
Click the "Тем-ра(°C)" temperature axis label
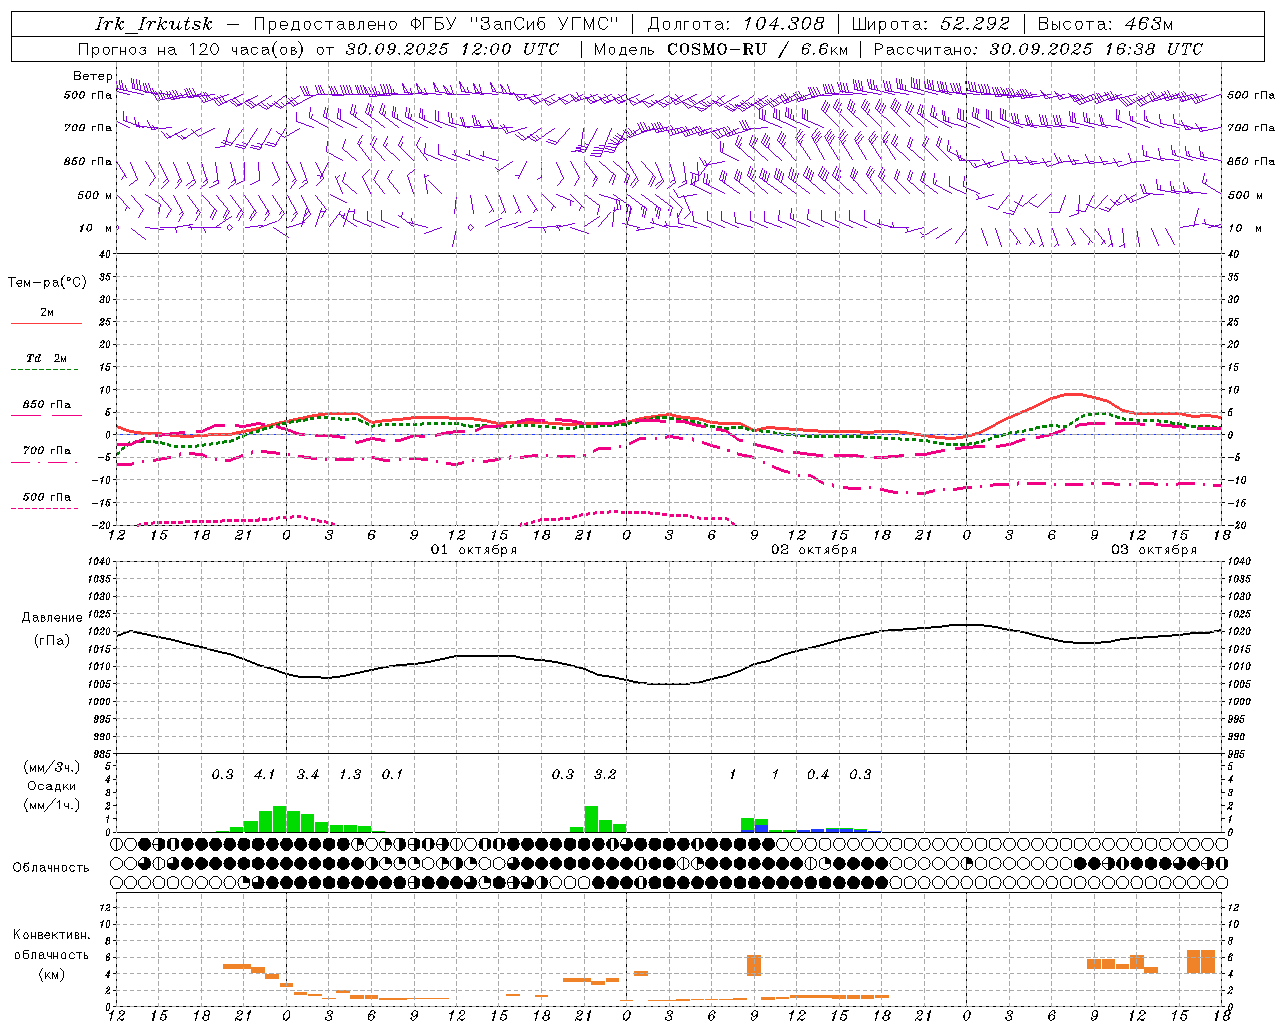(x=47, y=283)
